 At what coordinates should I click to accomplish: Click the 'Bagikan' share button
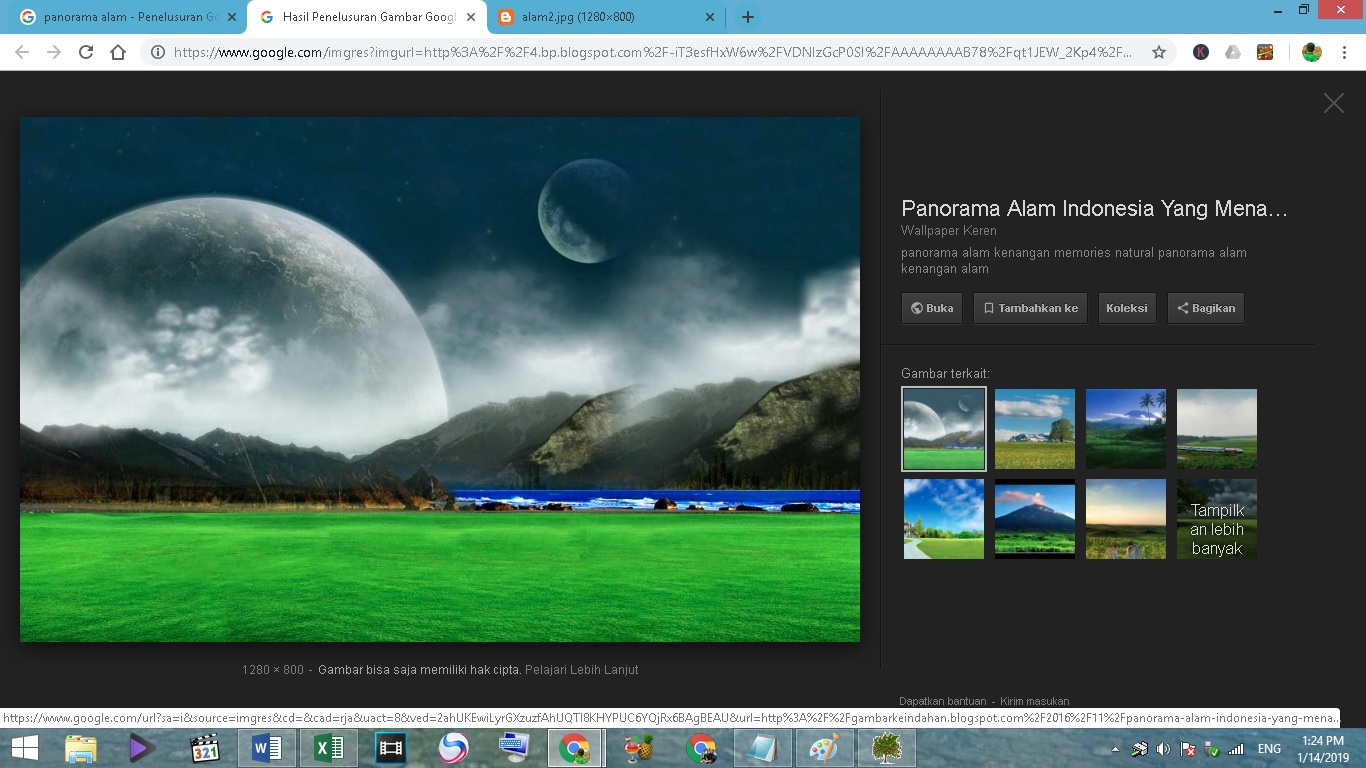tap(1206, 308)
